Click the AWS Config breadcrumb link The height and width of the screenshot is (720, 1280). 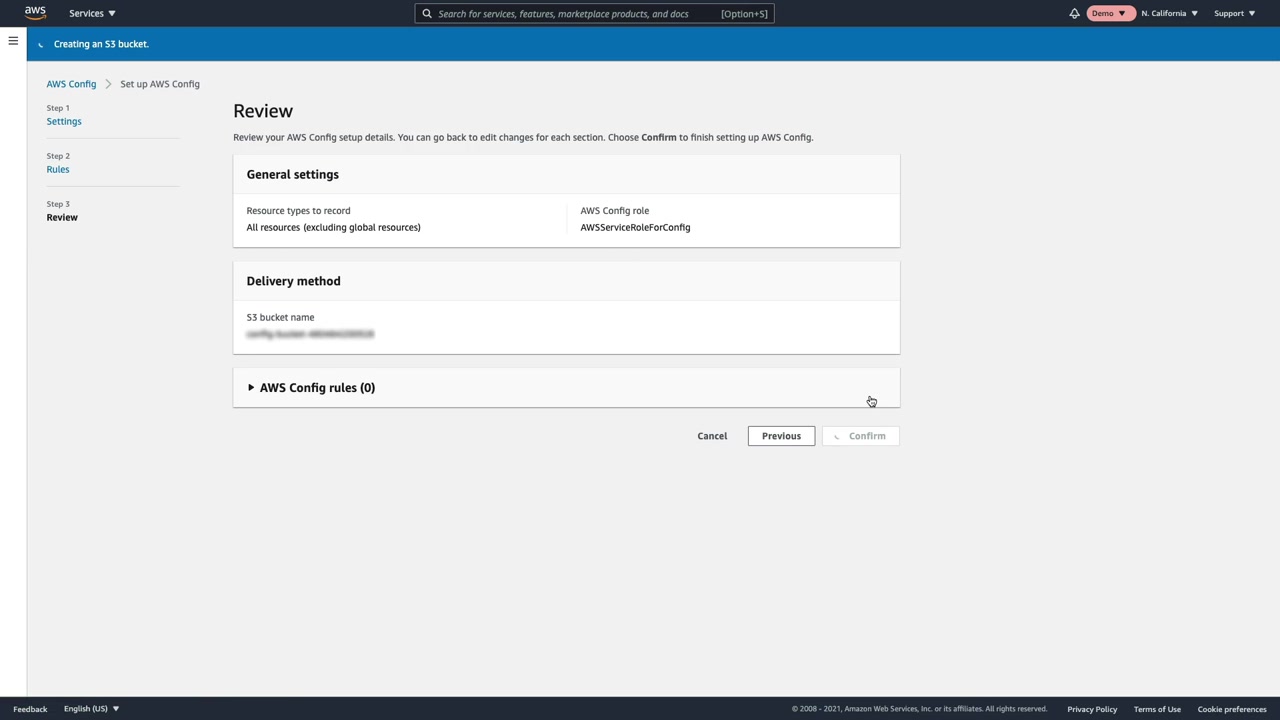(71, 84)
